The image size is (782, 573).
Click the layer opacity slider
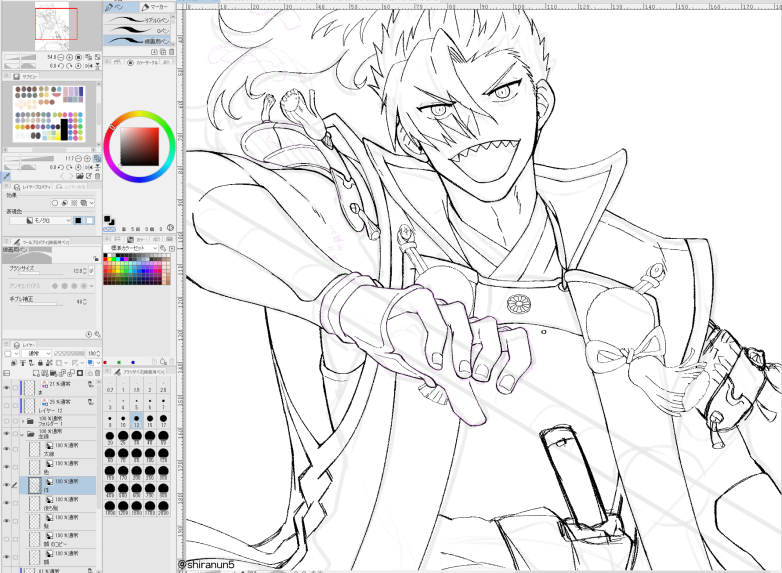(68, 354)
